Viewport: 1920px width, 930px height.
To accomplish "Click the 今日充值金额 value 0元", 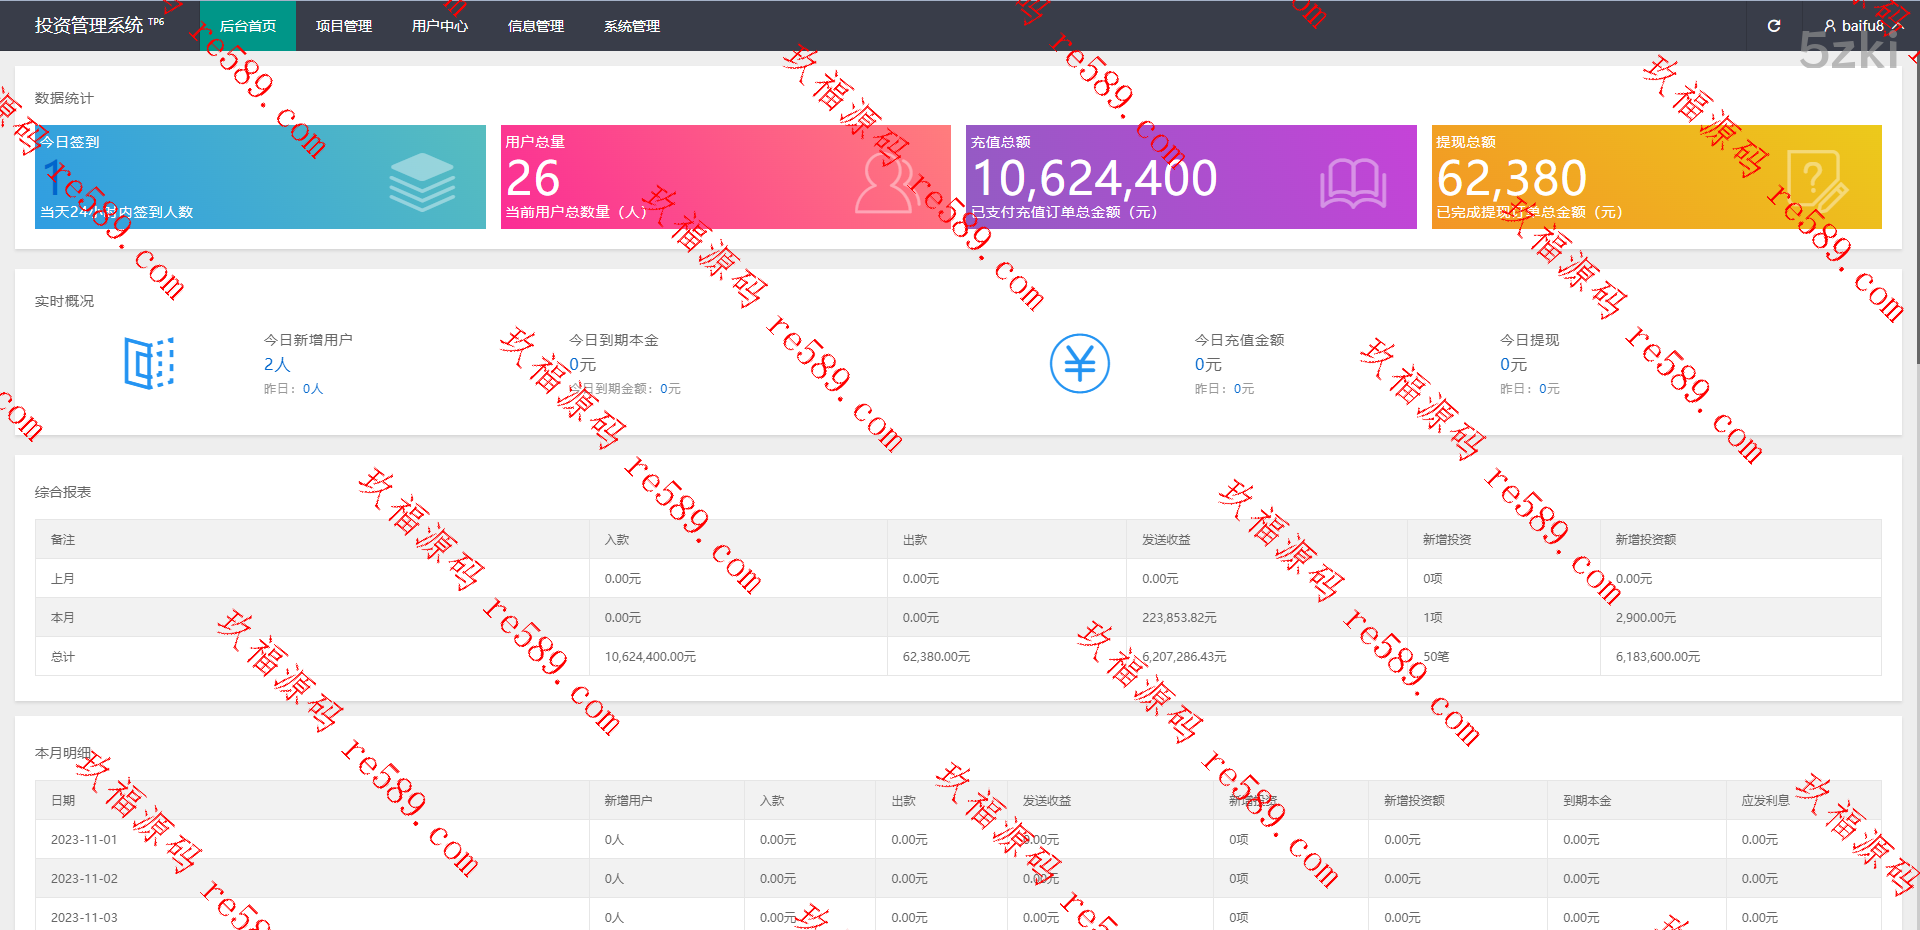I will pyautogui.click(x=1208, y=365).
